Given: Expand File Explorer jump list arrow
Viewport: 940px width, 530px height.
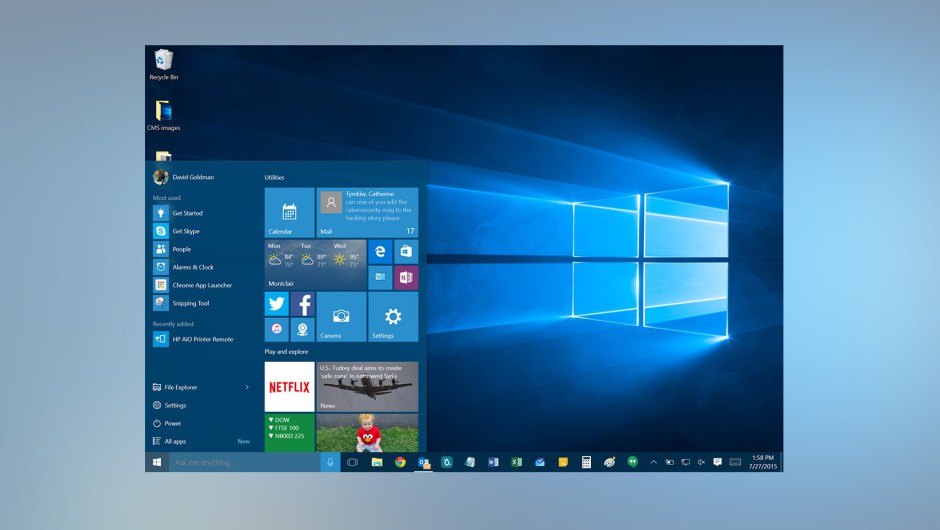Looking at the screenshot, I should tap(247, 387).
